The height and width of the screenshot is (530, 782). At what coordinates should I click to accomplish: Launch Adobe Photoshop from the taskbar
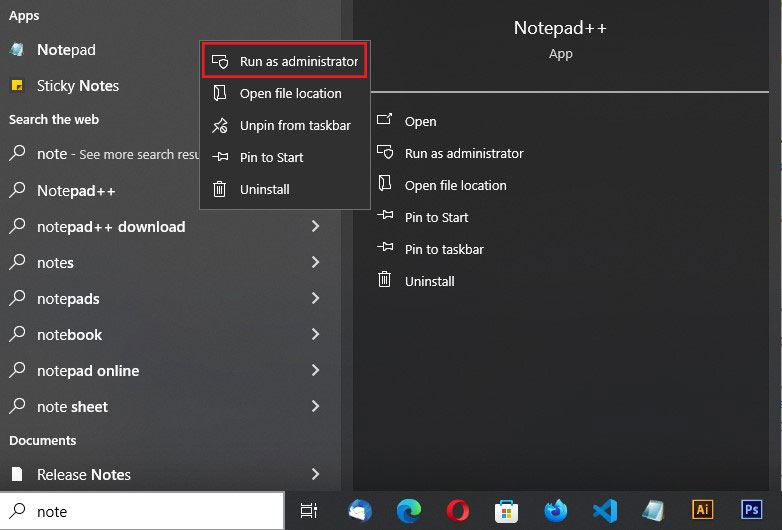tap(752, 510)
